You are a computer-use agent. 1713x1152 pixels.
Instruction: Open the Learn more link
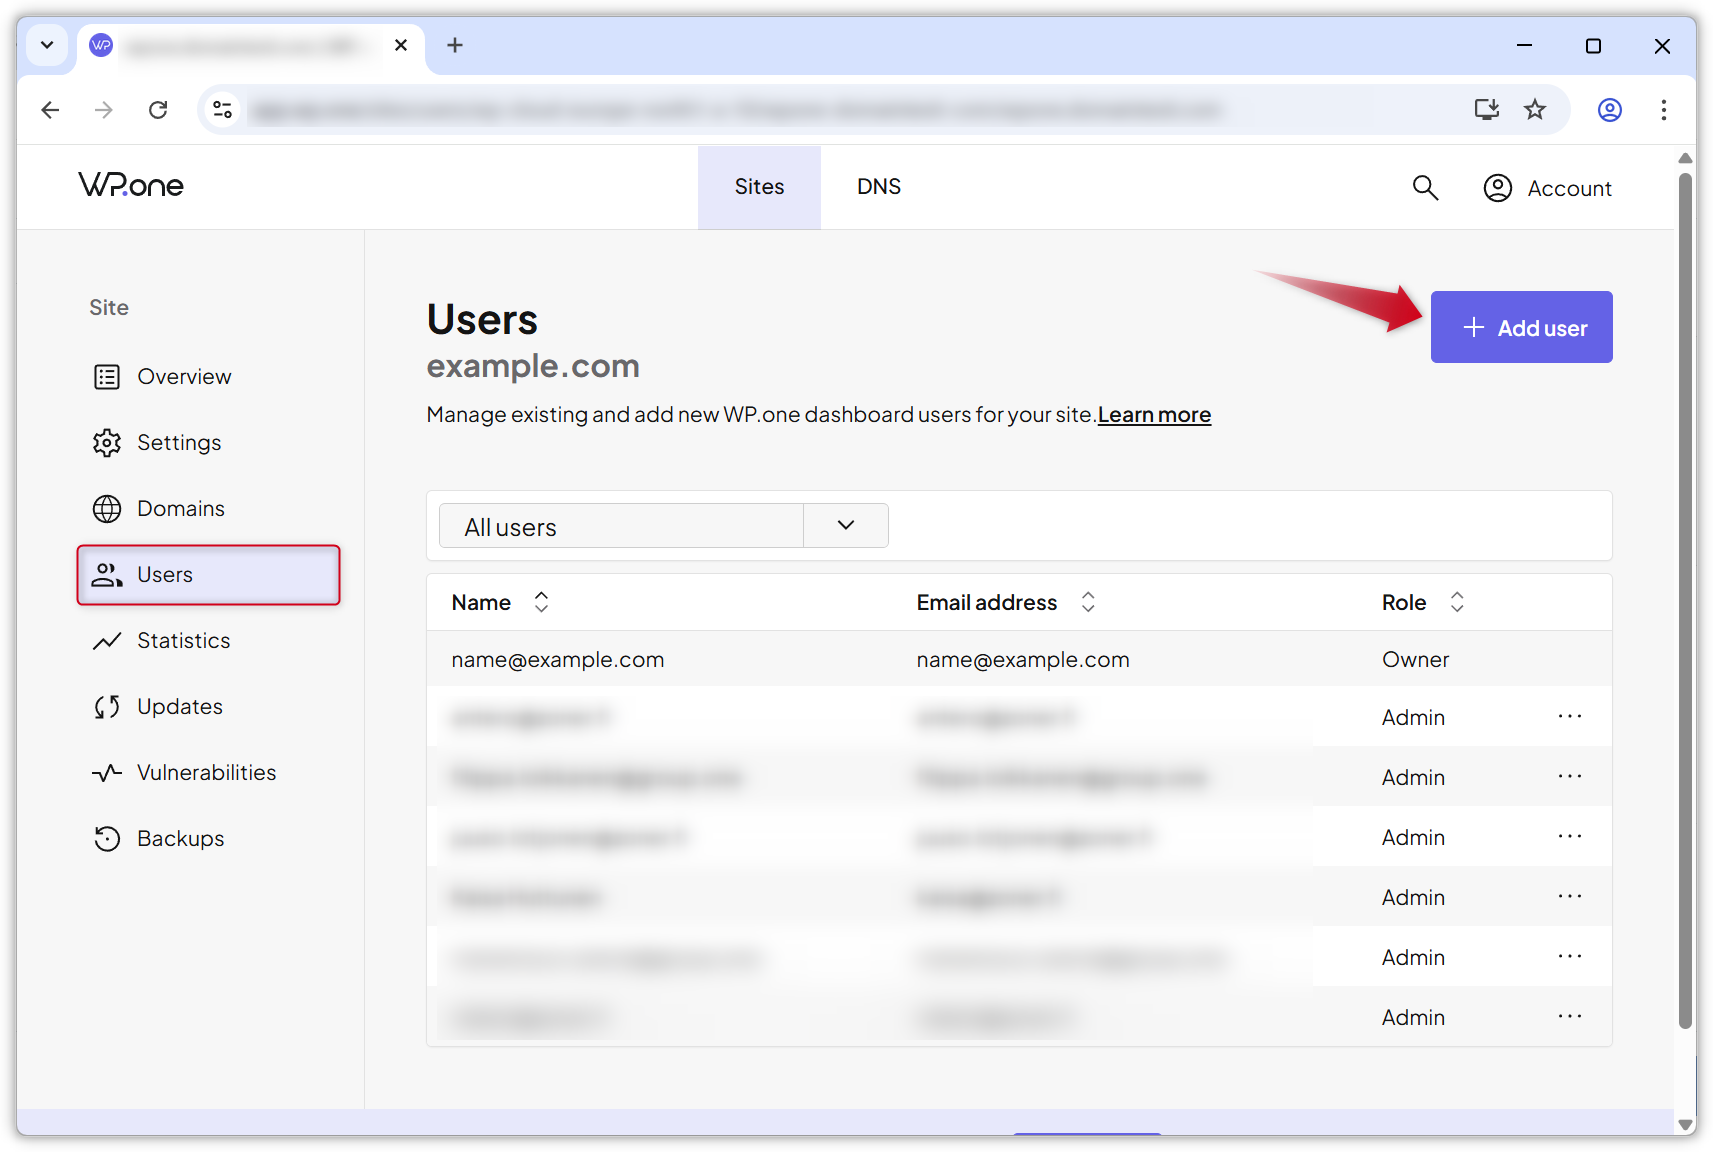(1154, 414)
